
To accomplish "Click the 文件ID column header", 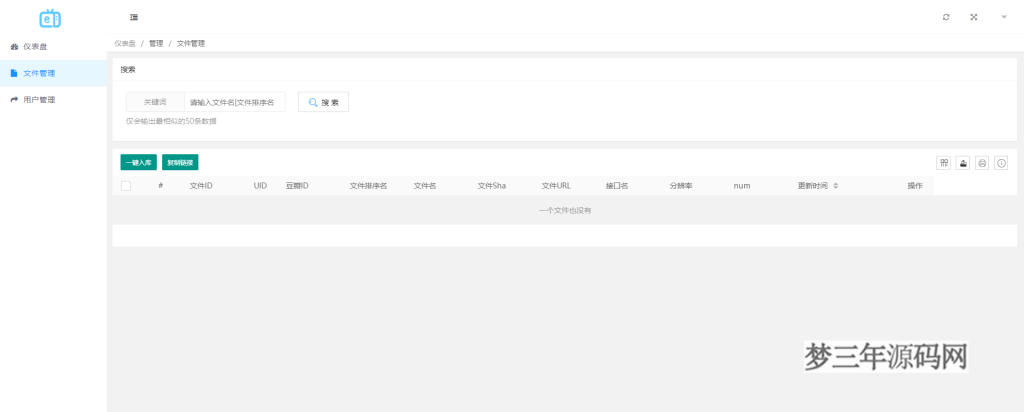I will 201,186.
